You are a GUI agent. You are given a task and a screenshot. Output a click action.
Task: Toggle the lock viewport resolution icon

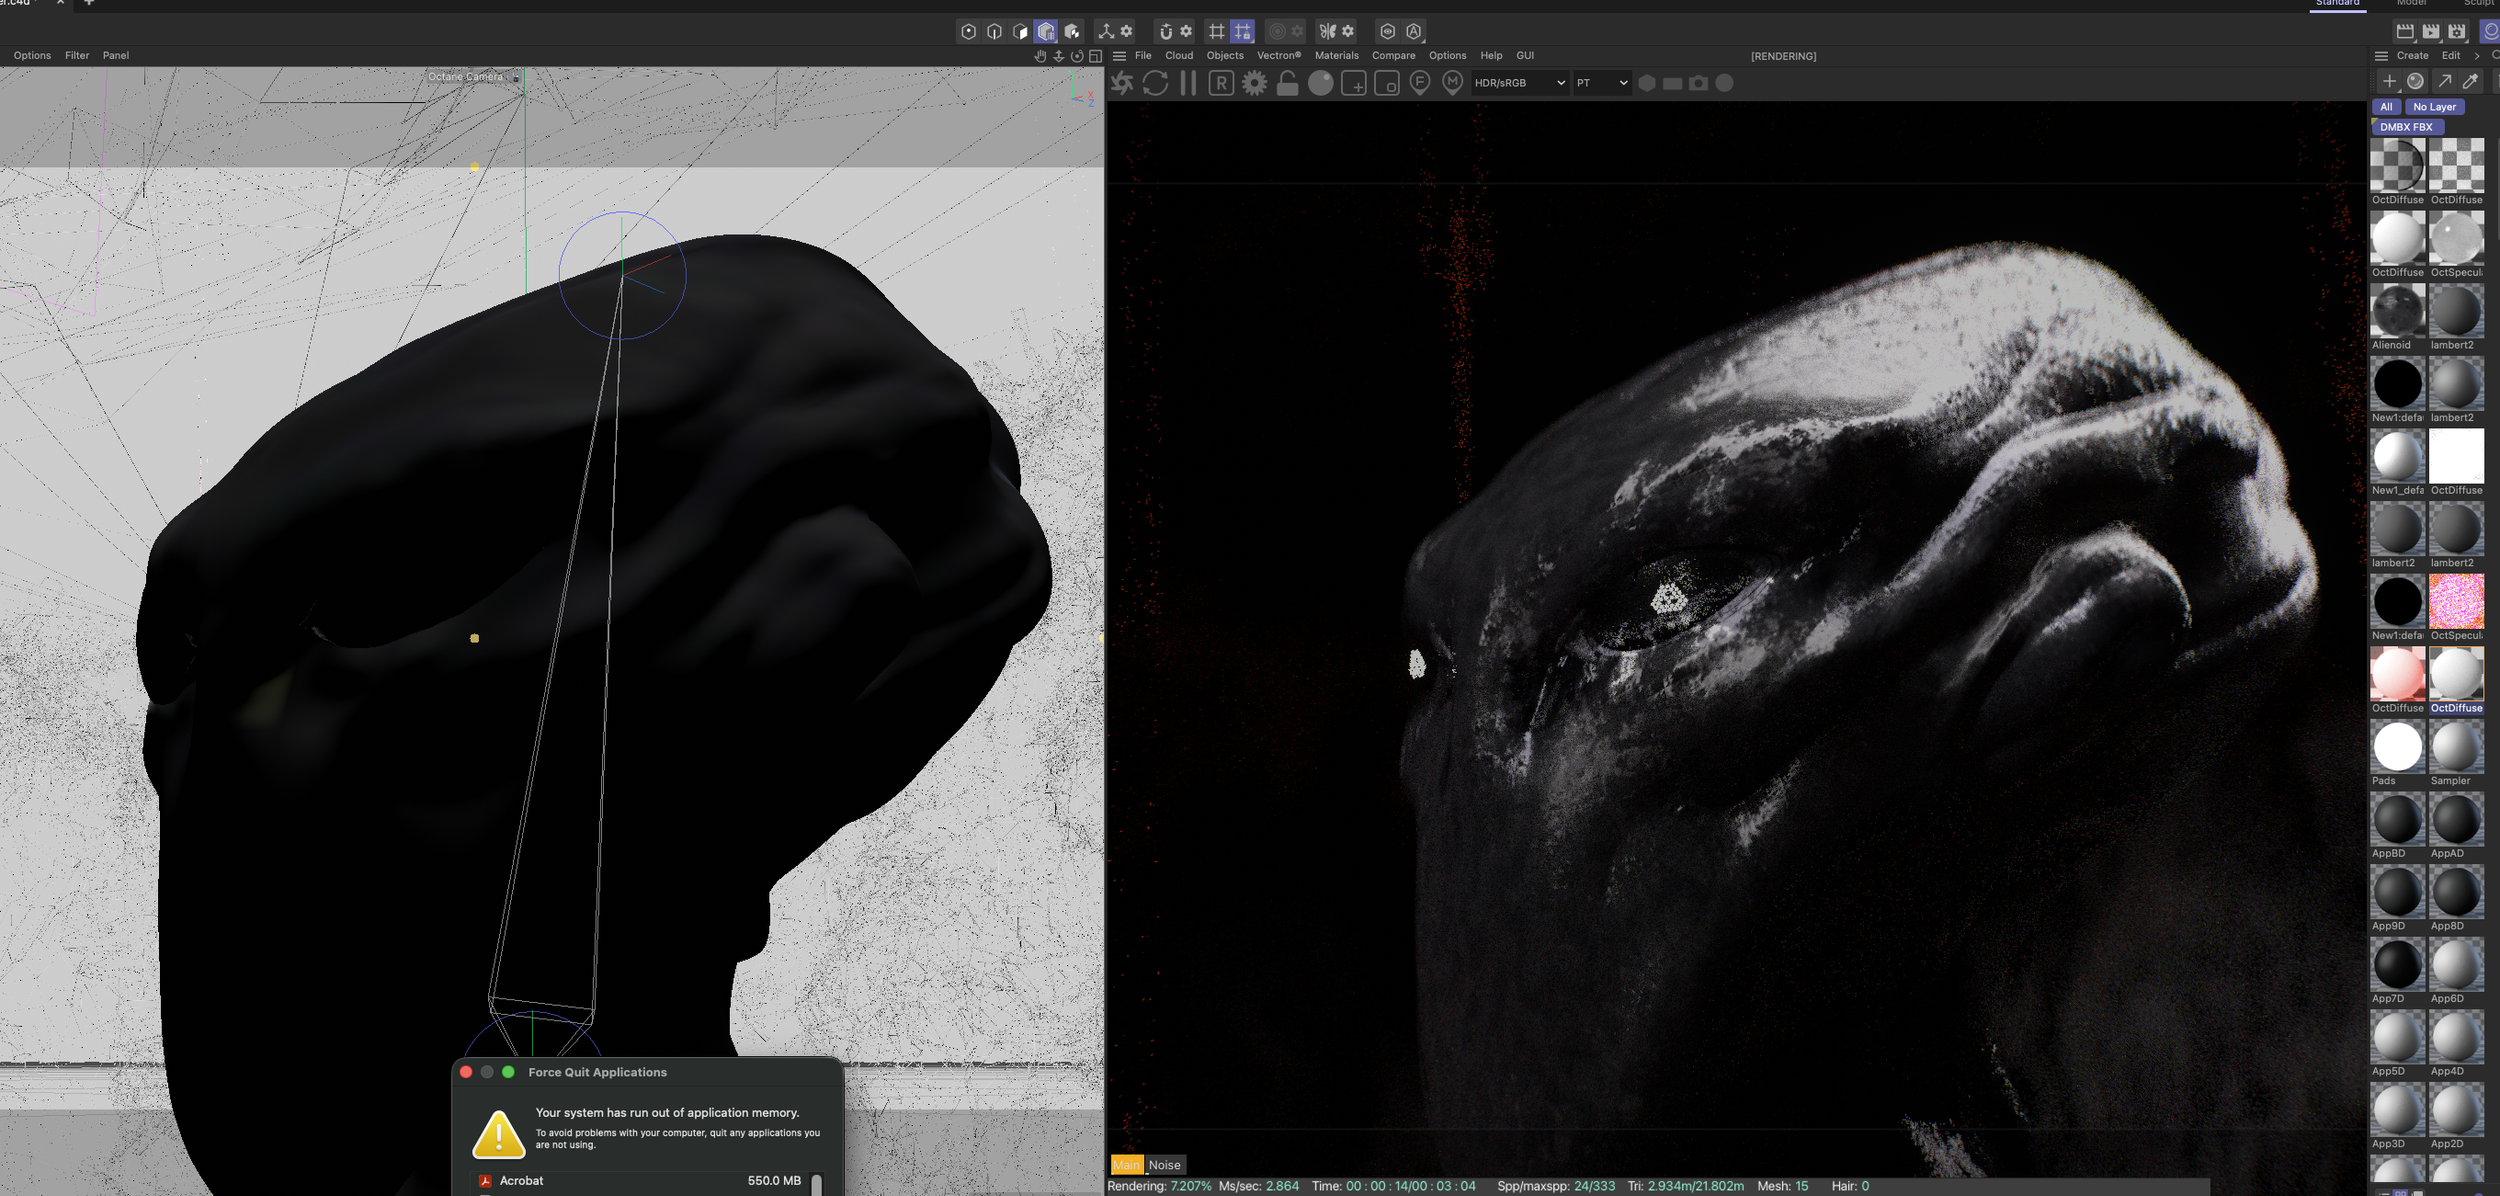coord(1288,83)
